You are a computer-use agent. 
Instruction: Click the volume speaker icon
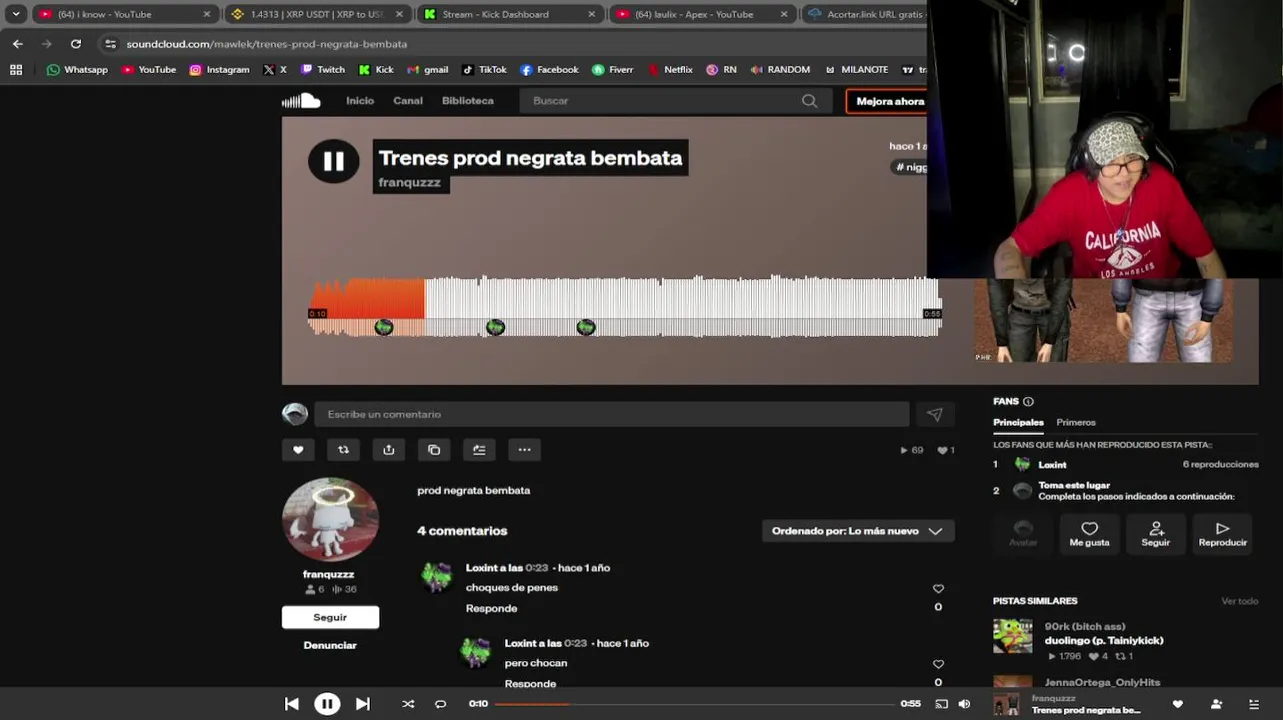pyautogui.click(x=964, y=704)
